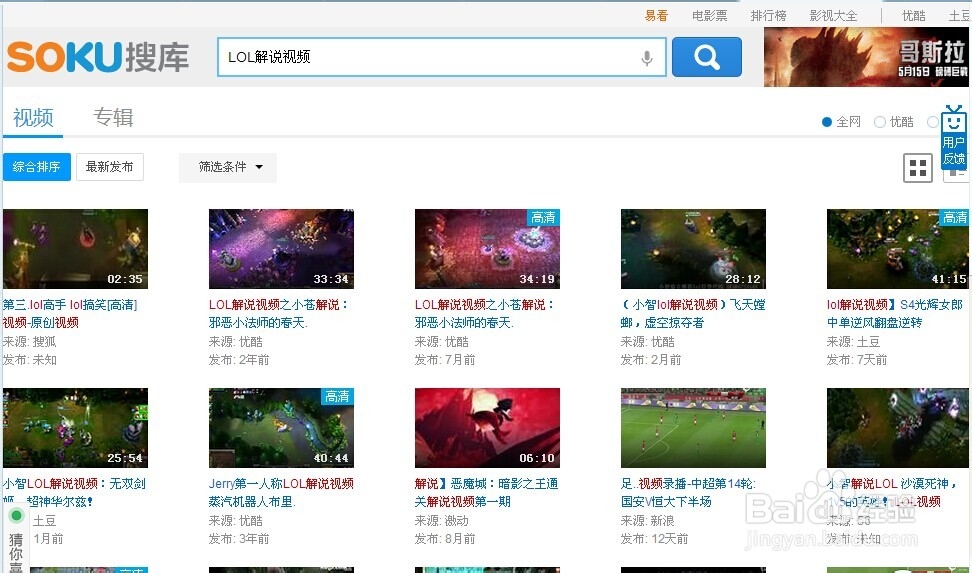The image size is (972, 573).
Task: Open the 2年前 邪恶小法师的春天 video title
Action: click(279, 314)
